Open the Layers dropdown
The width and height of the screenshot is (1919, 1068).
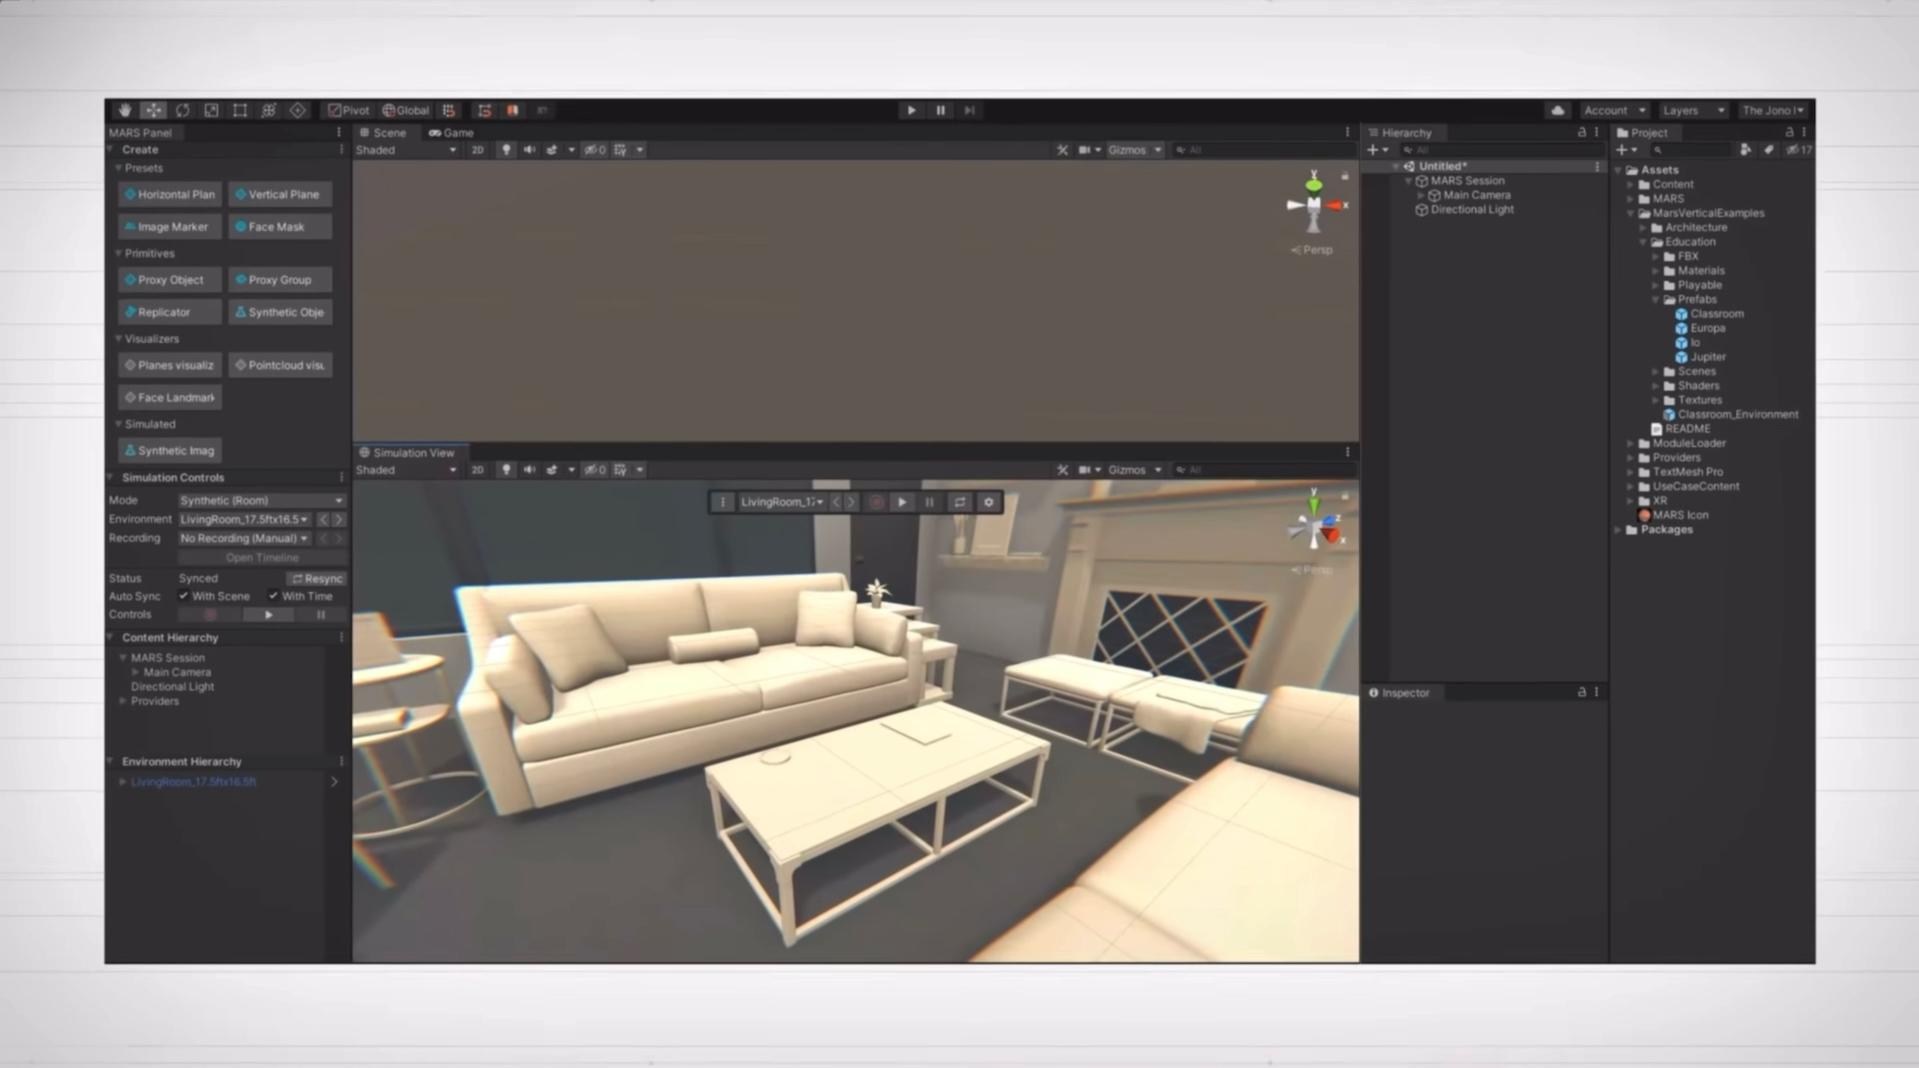click(x=1692, y=110)
